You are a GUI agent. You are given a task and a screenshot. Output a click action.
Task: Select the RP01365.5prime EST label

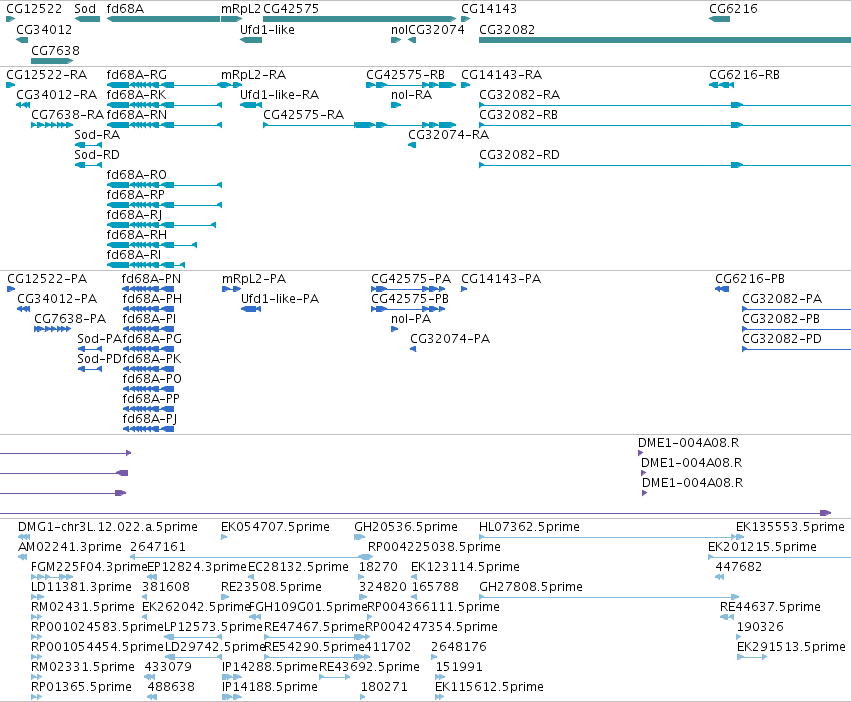point(81,687)
